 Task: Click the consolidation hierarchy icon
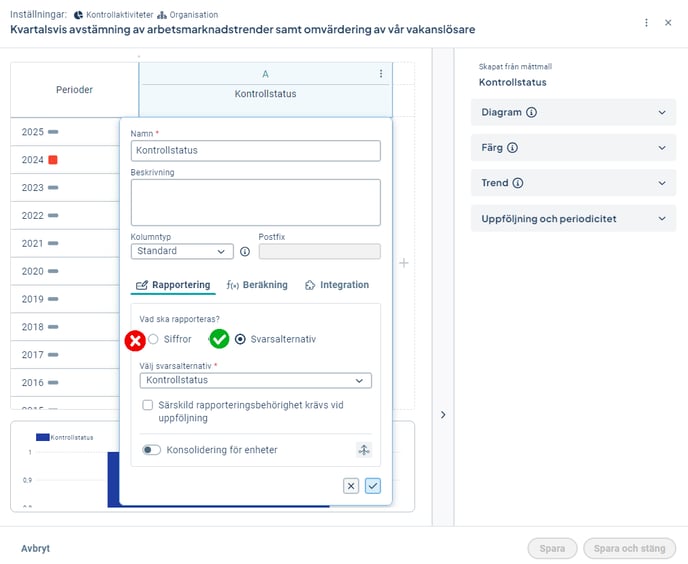click(364, 450)
